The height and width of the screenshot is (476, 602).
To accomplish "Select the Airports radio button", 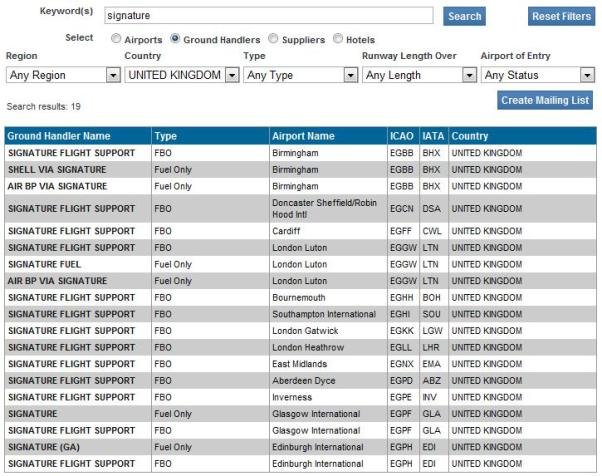I will [x=116, y=38].
